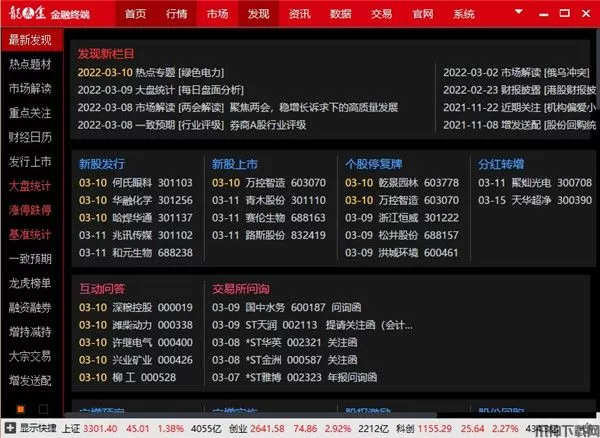The image size is (600, 438).
Task: Click the 龙虎榜 金融终端 logo
Action: pyautogui.click(x=49, y=14)
